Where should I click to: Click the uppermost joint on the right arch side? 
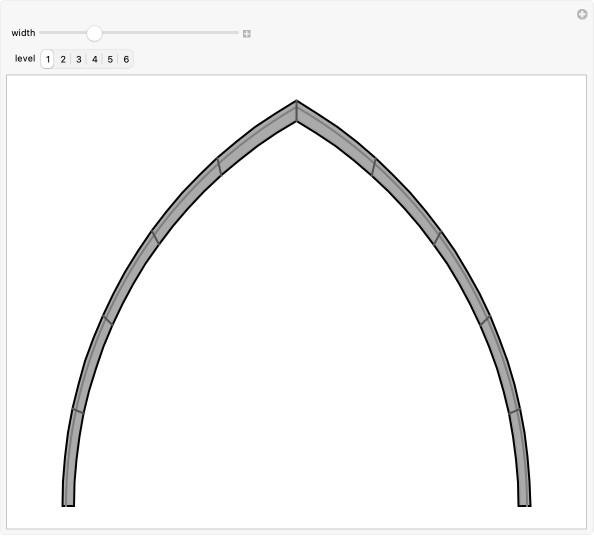point(374,167)
